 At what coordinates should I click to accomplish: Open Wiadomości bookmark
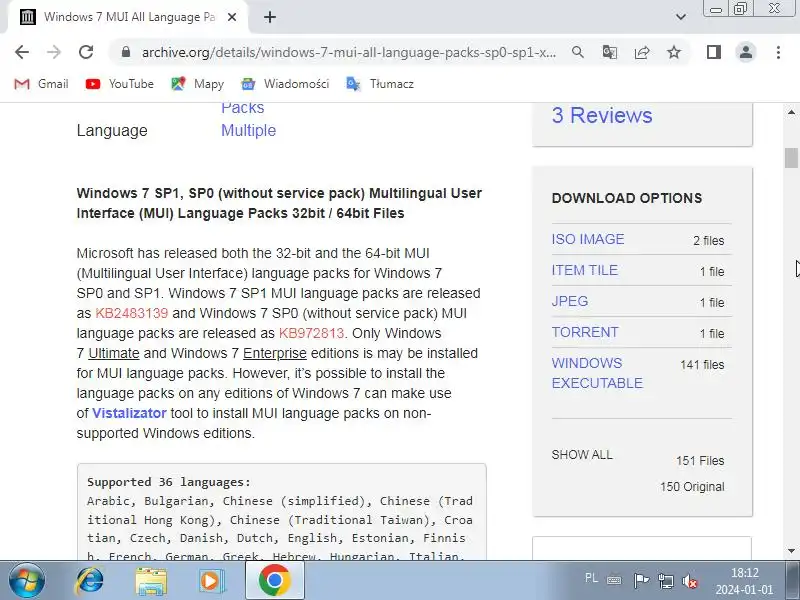[285, 84]
